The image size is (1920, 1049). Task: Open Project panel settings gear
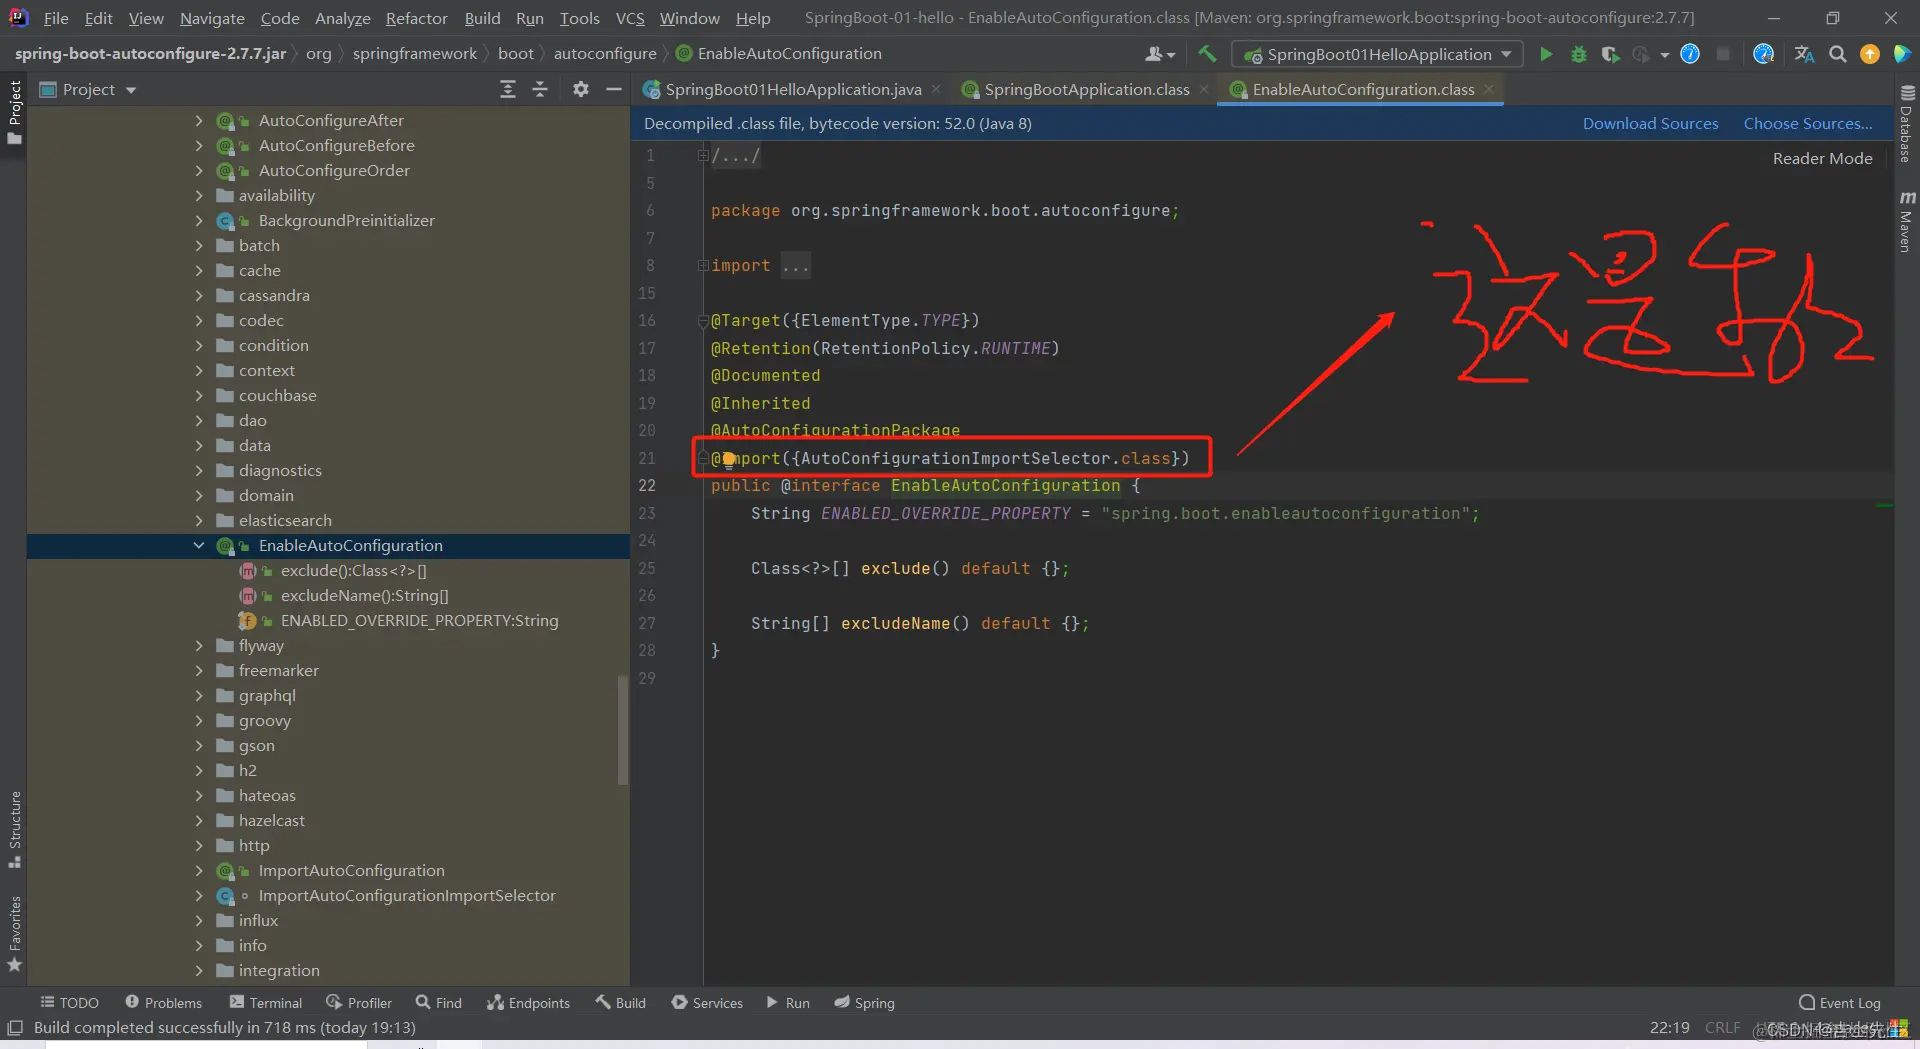pyautogui.click(x=581, y=90)
